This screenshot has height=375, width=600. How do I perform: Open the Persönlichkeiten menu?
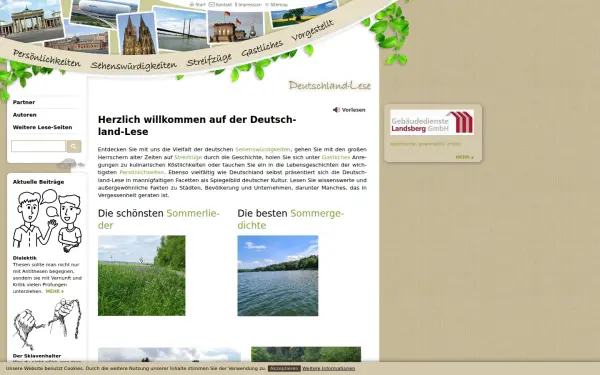47,58
